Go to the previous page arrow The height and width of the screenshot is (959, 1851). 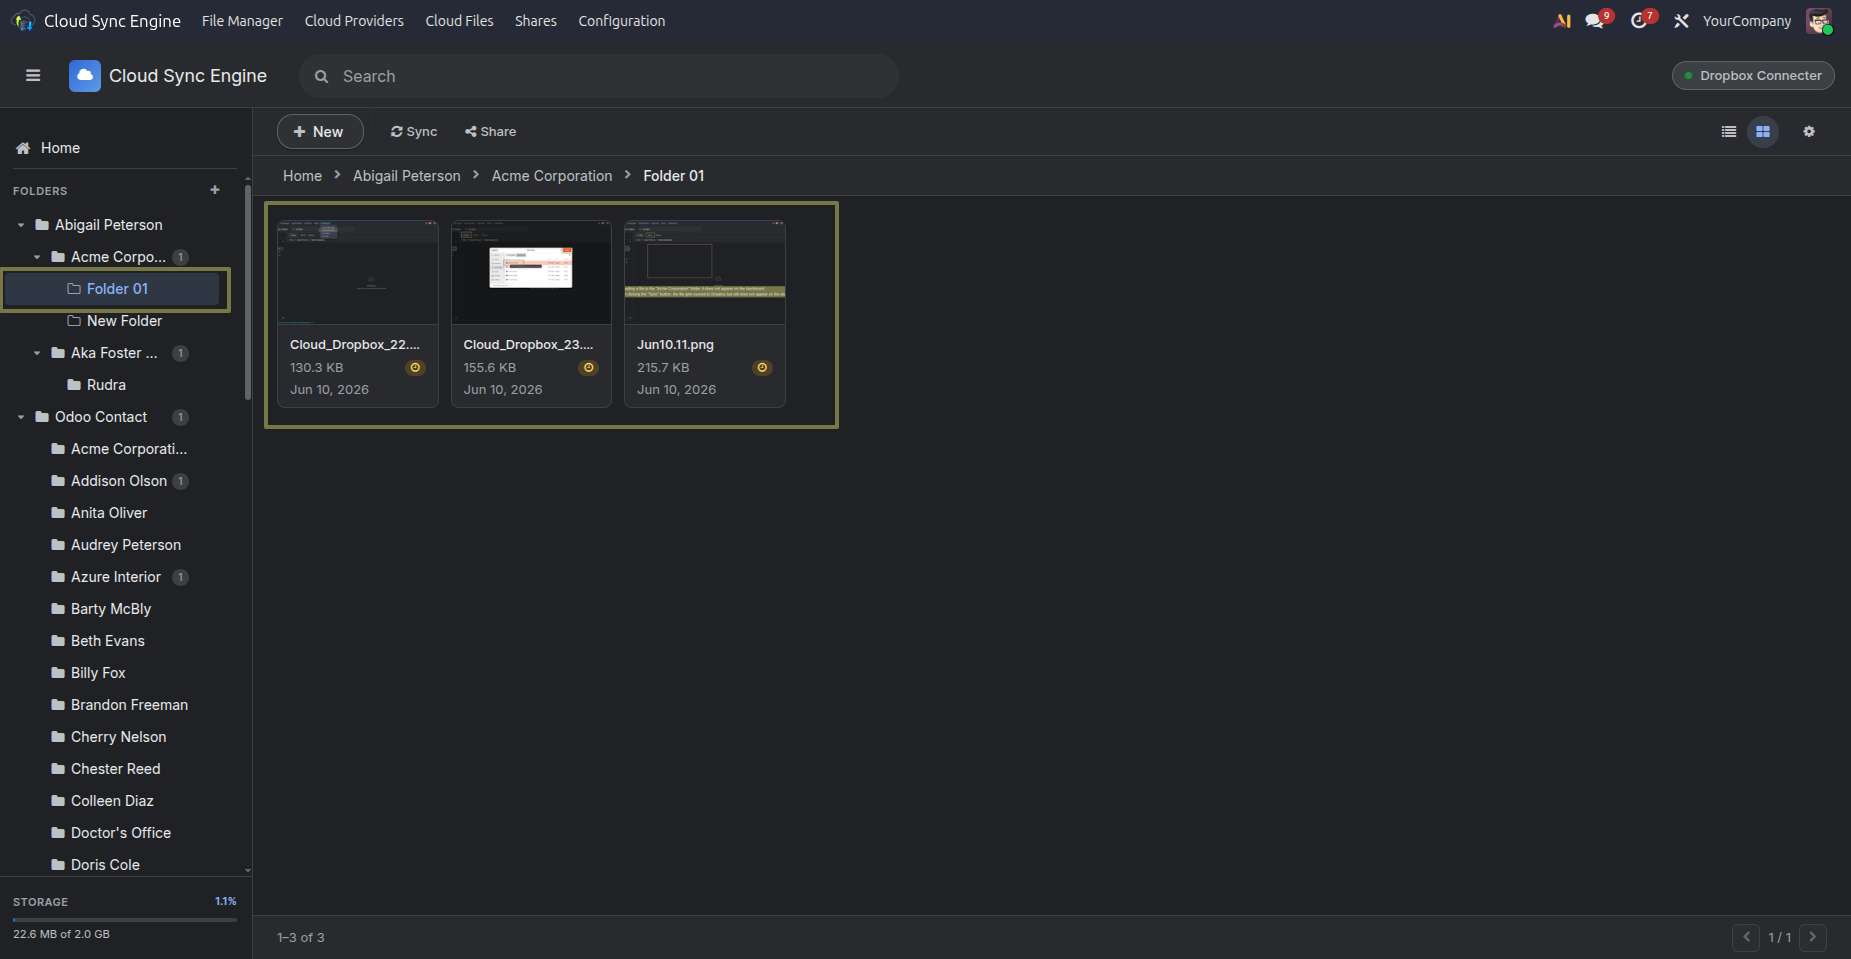click(1746, 937)
